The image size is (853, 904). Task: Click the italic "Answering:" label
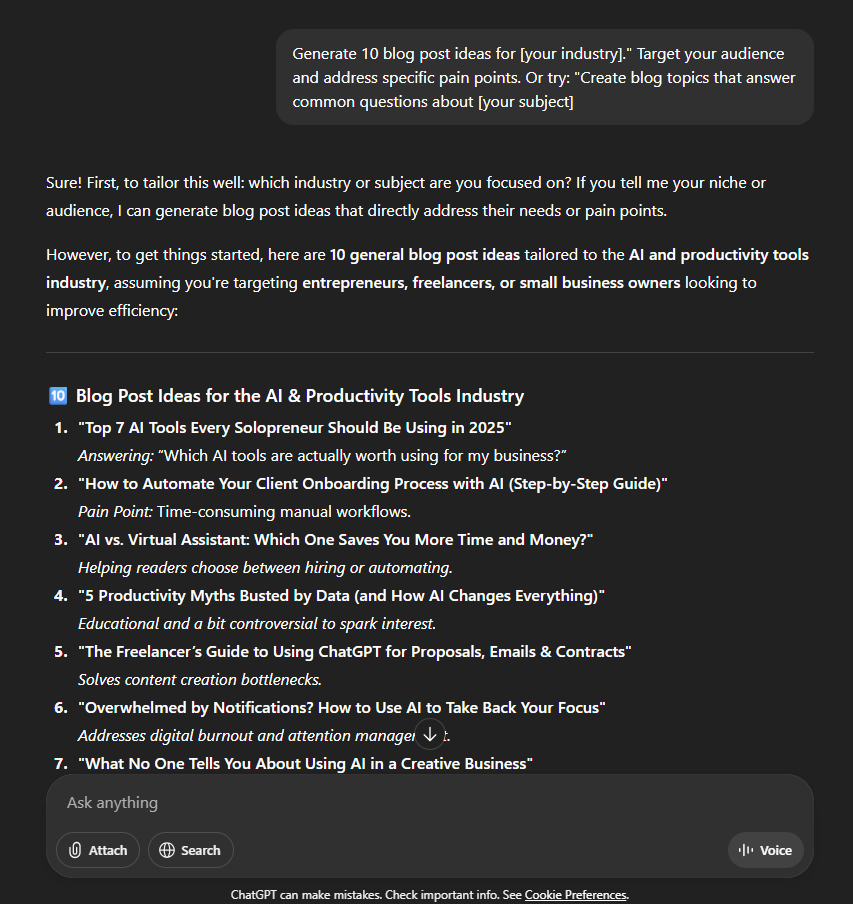click(117, 456)
